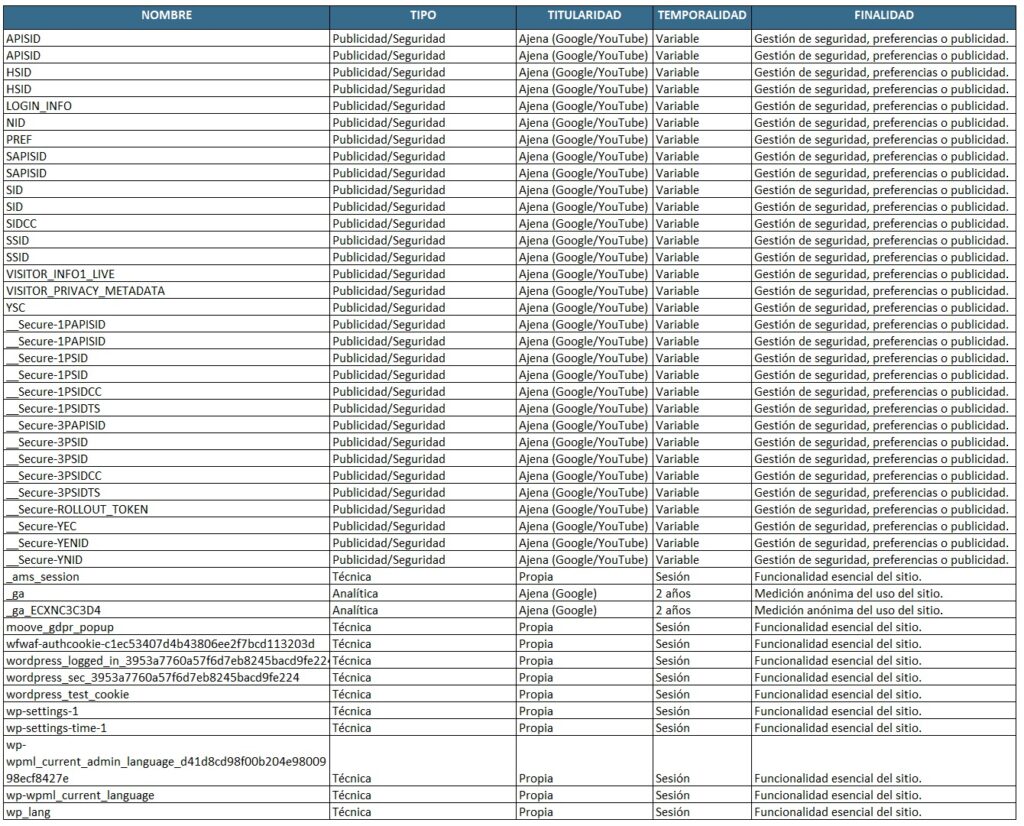Select the TITULARIDAD column header
The width and height of the screenshot is (1024, 826).
pos(584,16)
